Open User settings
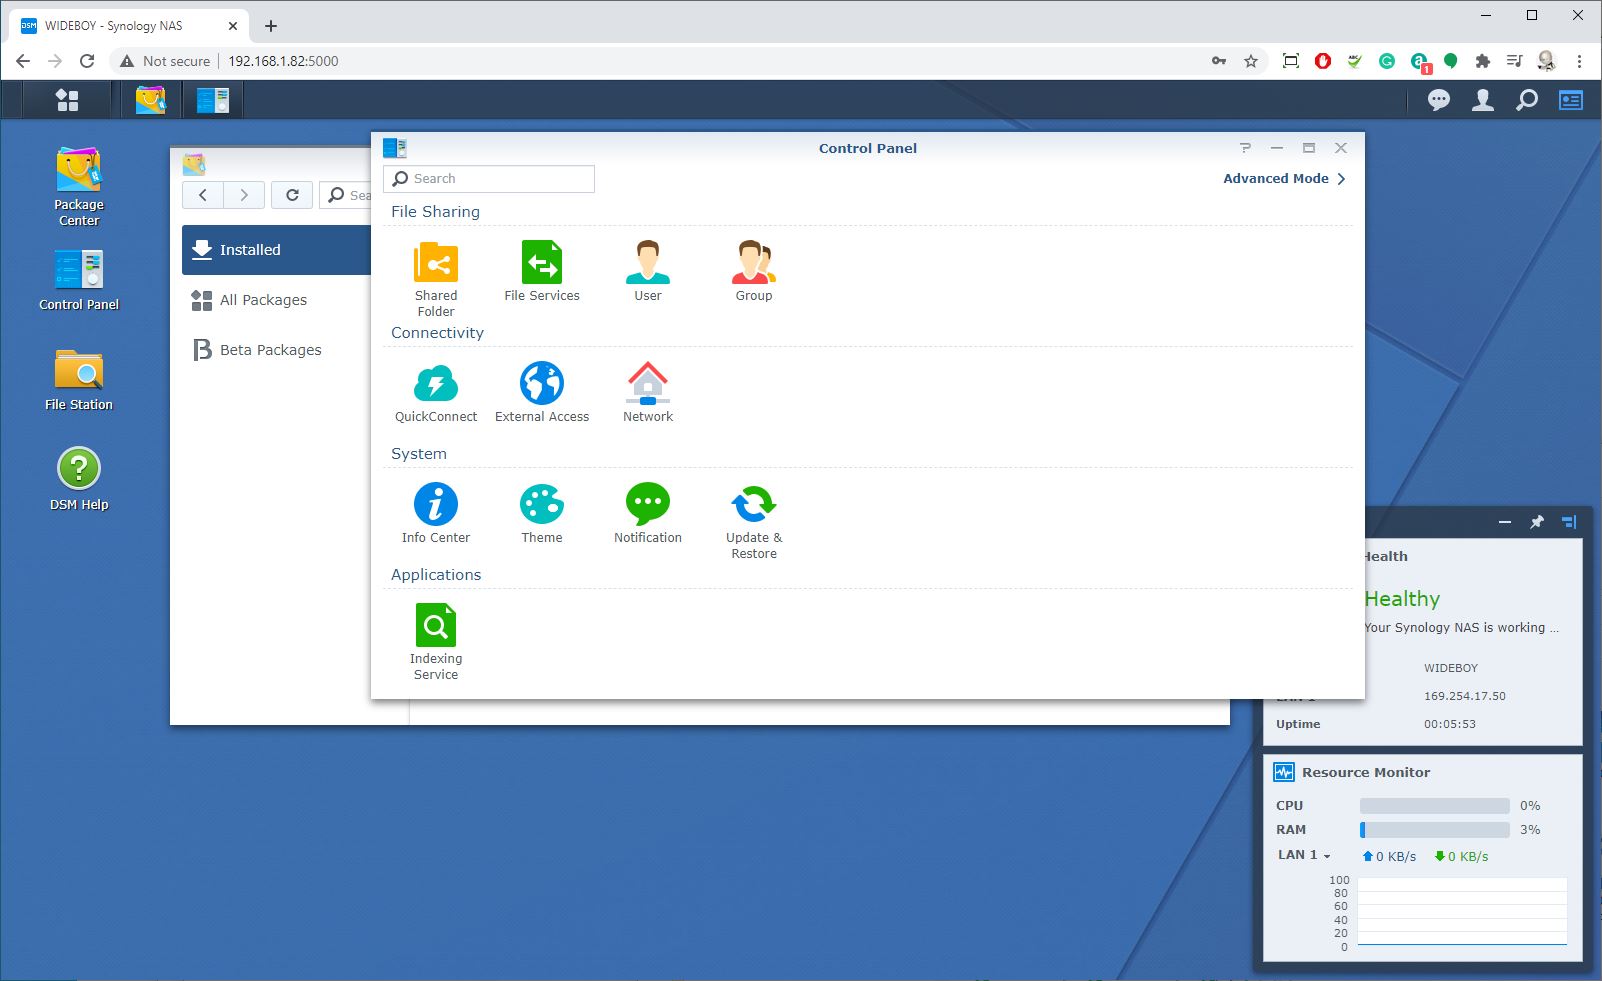Image resolution: width=1602 pixels, height=981 pixels. coord(648,271)
